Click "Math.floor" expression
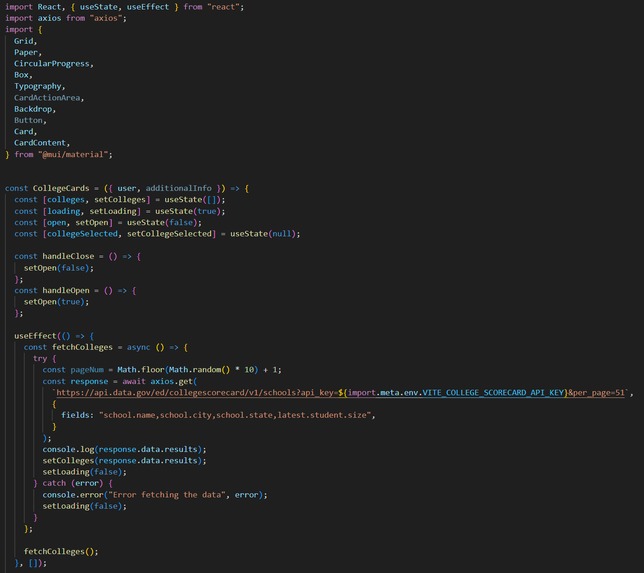 coord(141,370)
